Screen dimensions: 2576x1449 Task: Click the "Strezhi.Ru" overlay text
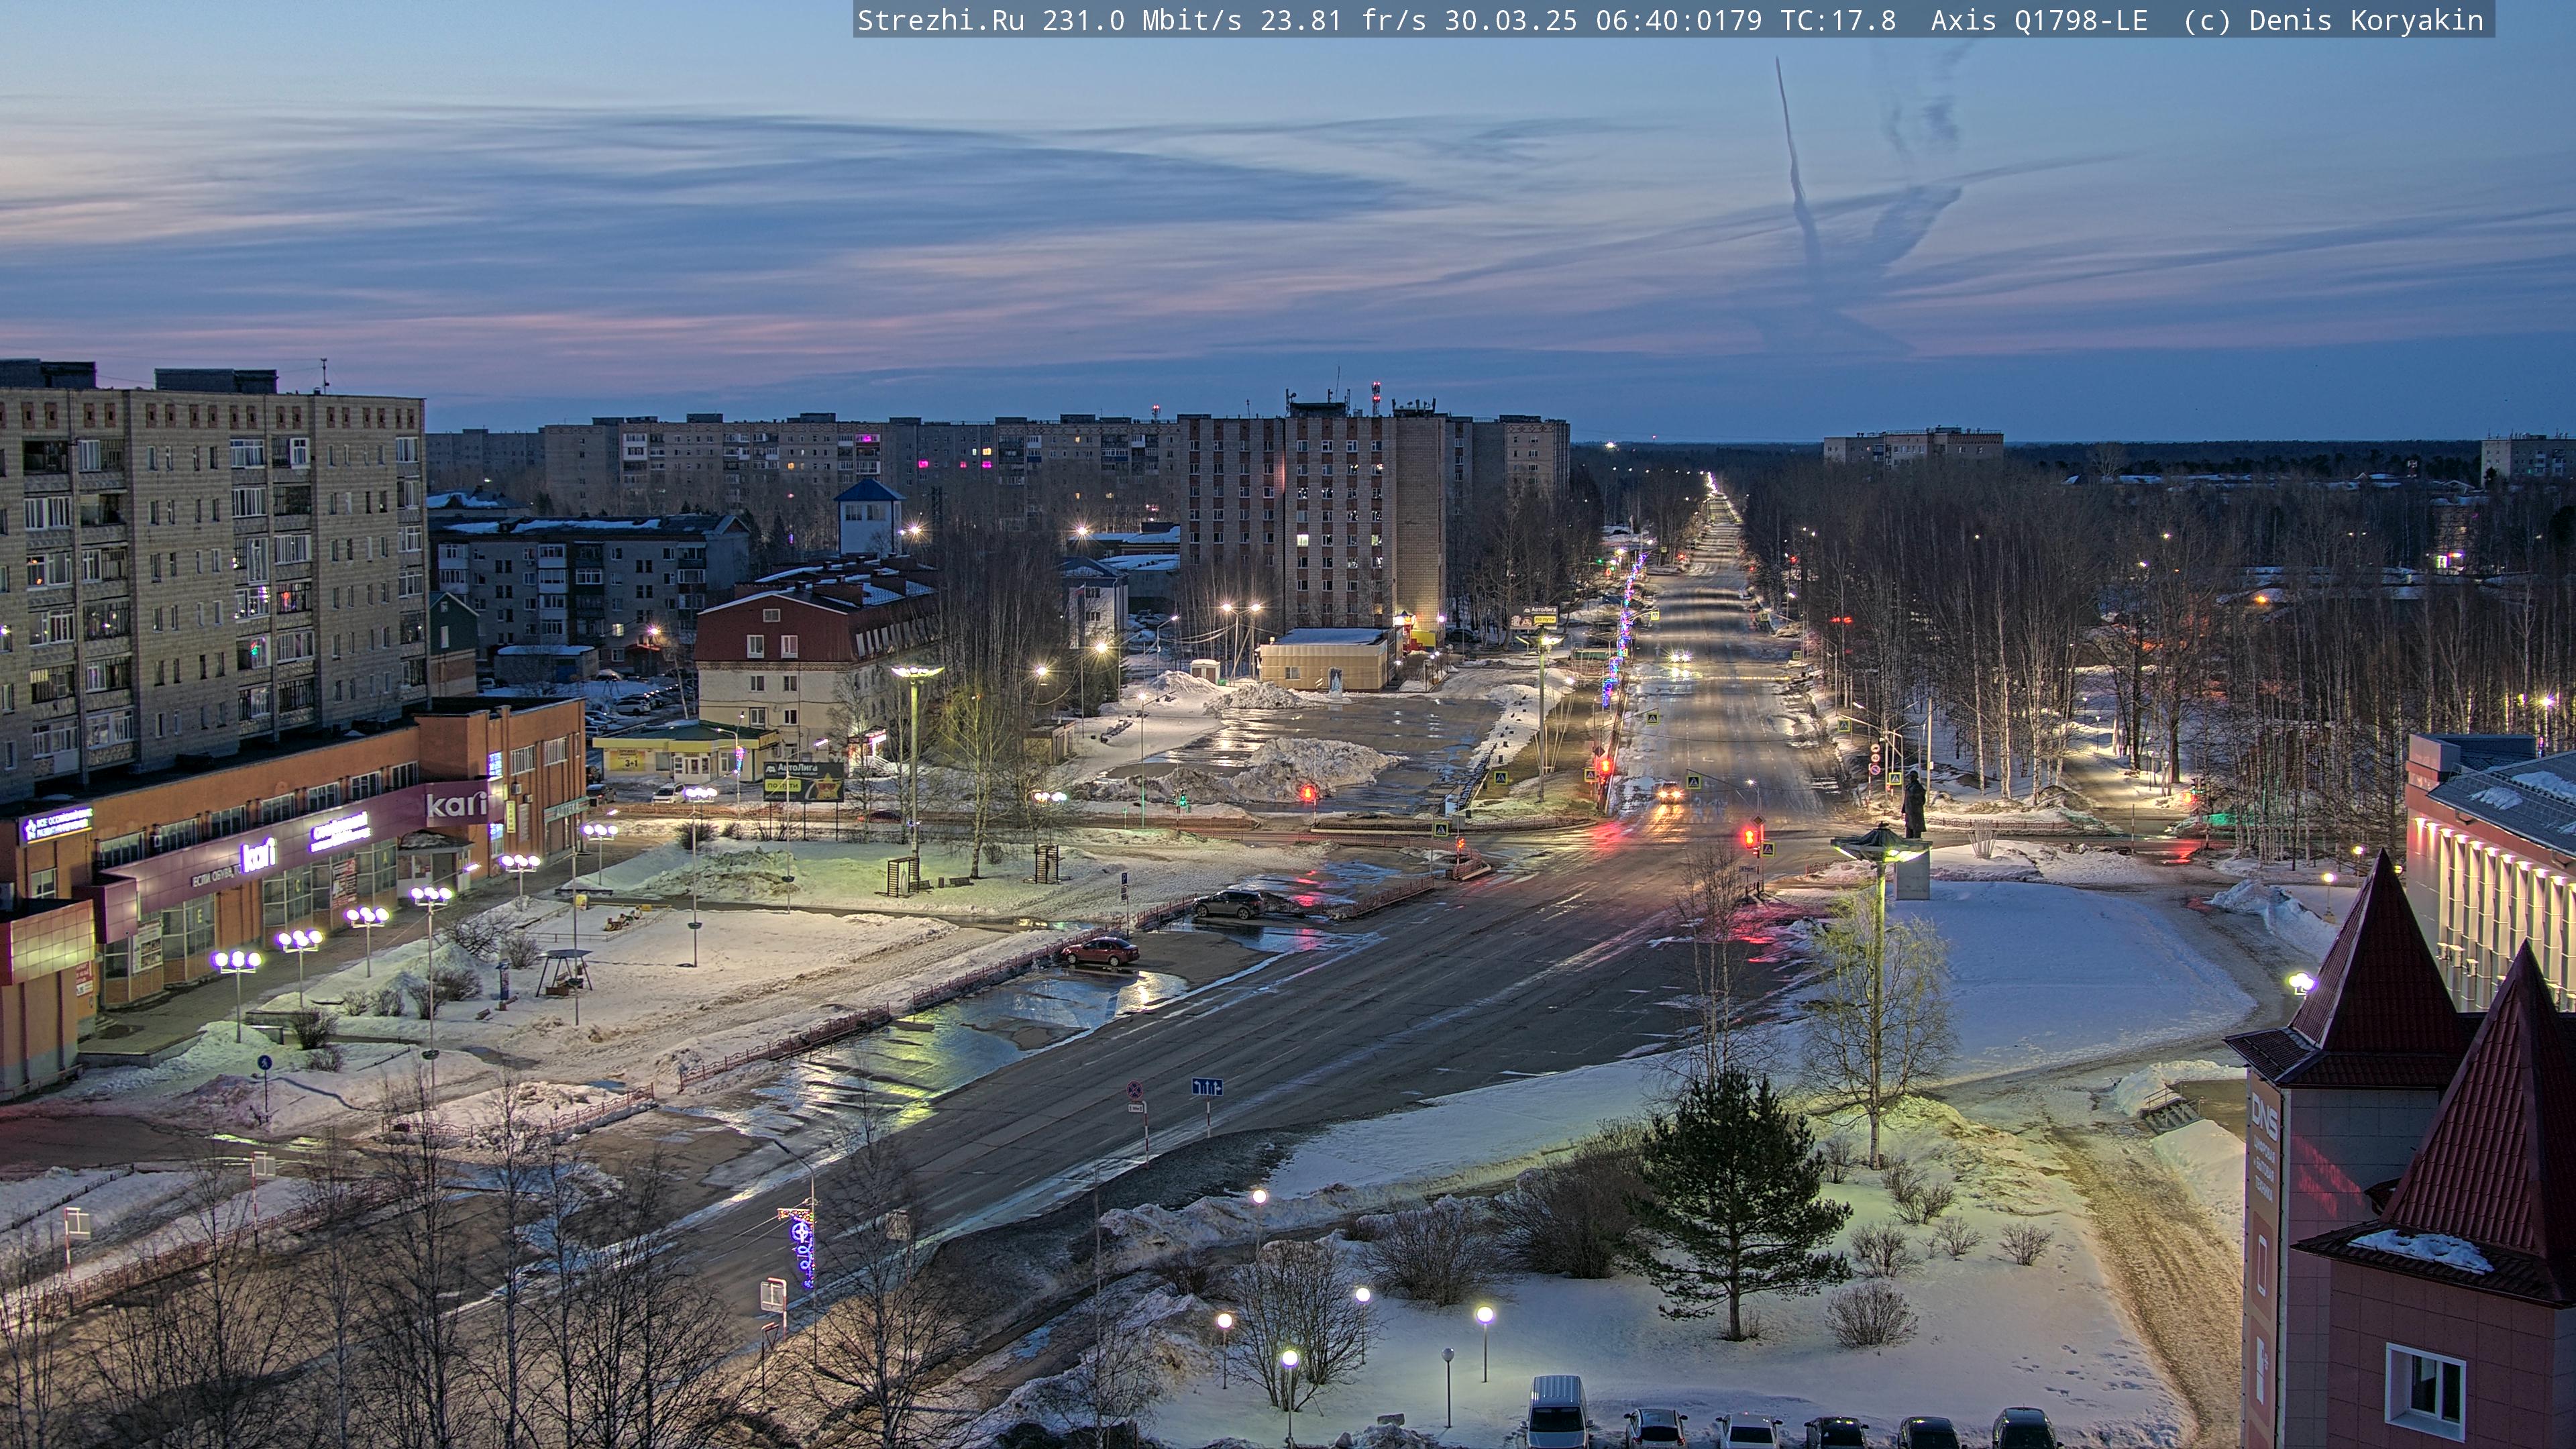[941, 21]
